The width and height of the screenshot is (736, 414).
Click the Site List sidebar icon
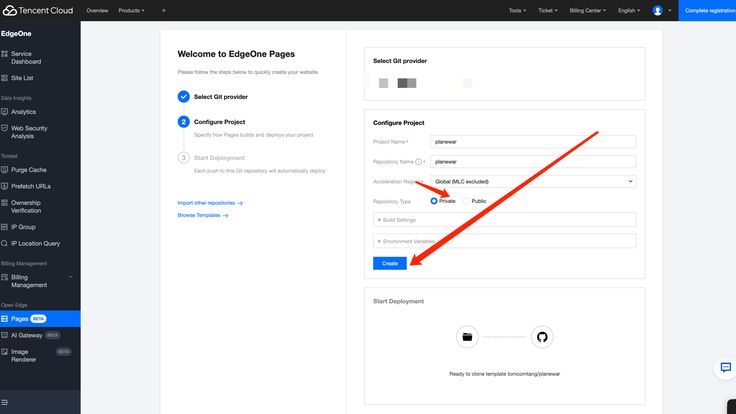[x=5, y=78]
